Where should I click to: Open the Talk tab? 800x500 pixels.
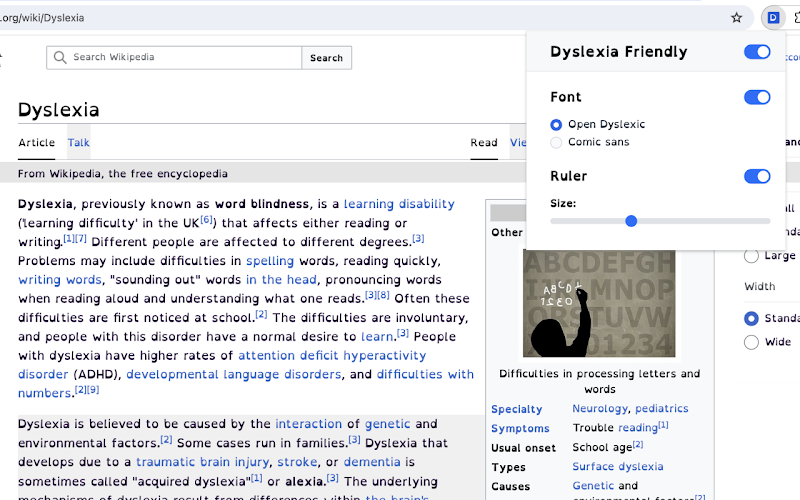tap(79, 142)
